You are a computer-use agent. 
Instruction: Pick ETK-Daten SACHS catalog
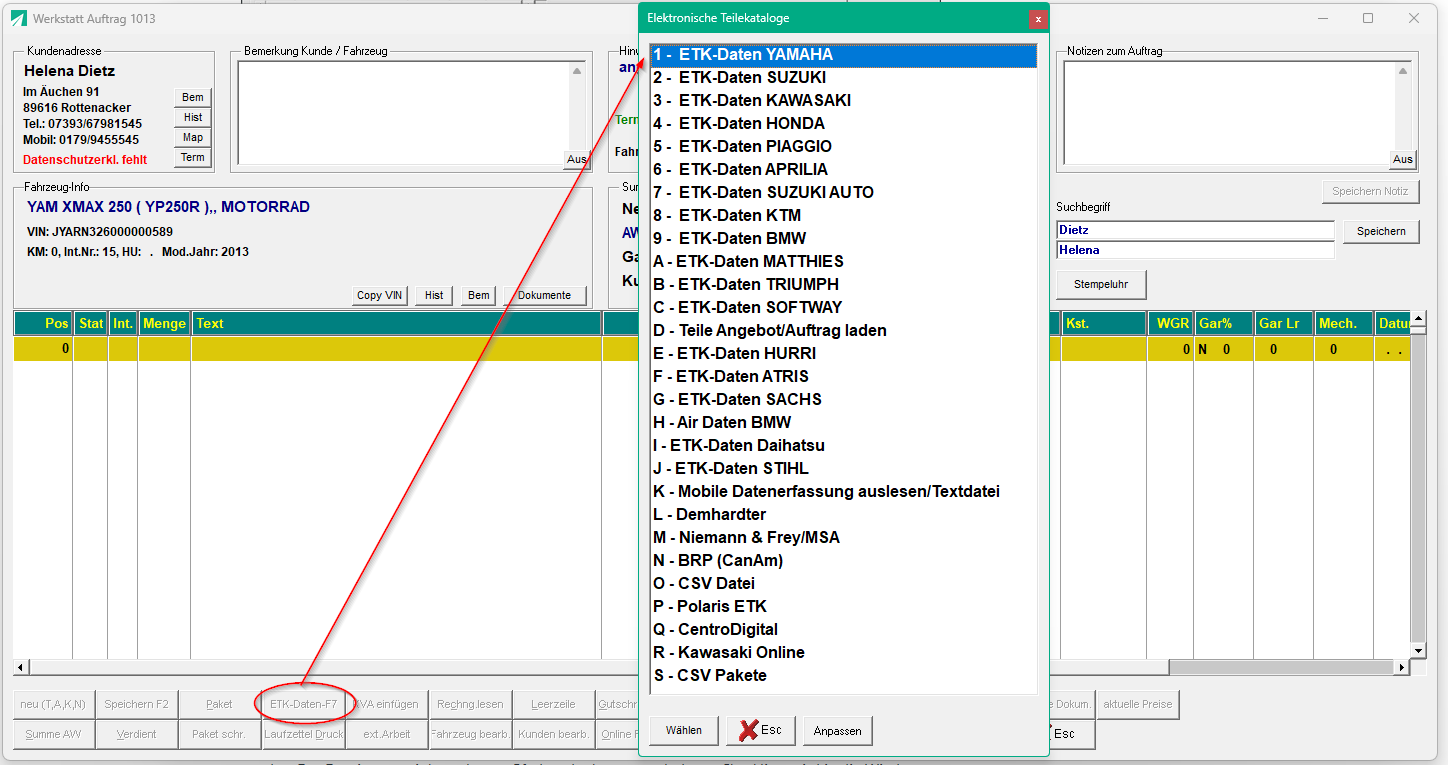843,400
